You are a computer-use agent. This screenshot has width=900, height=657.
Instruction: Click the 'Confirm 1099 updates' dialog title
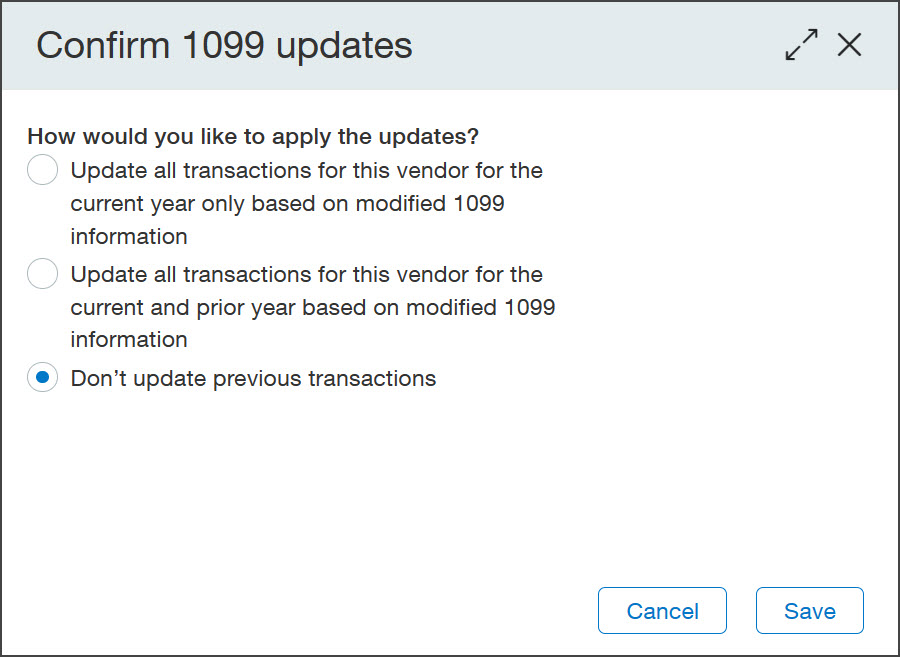pos(224,45)
